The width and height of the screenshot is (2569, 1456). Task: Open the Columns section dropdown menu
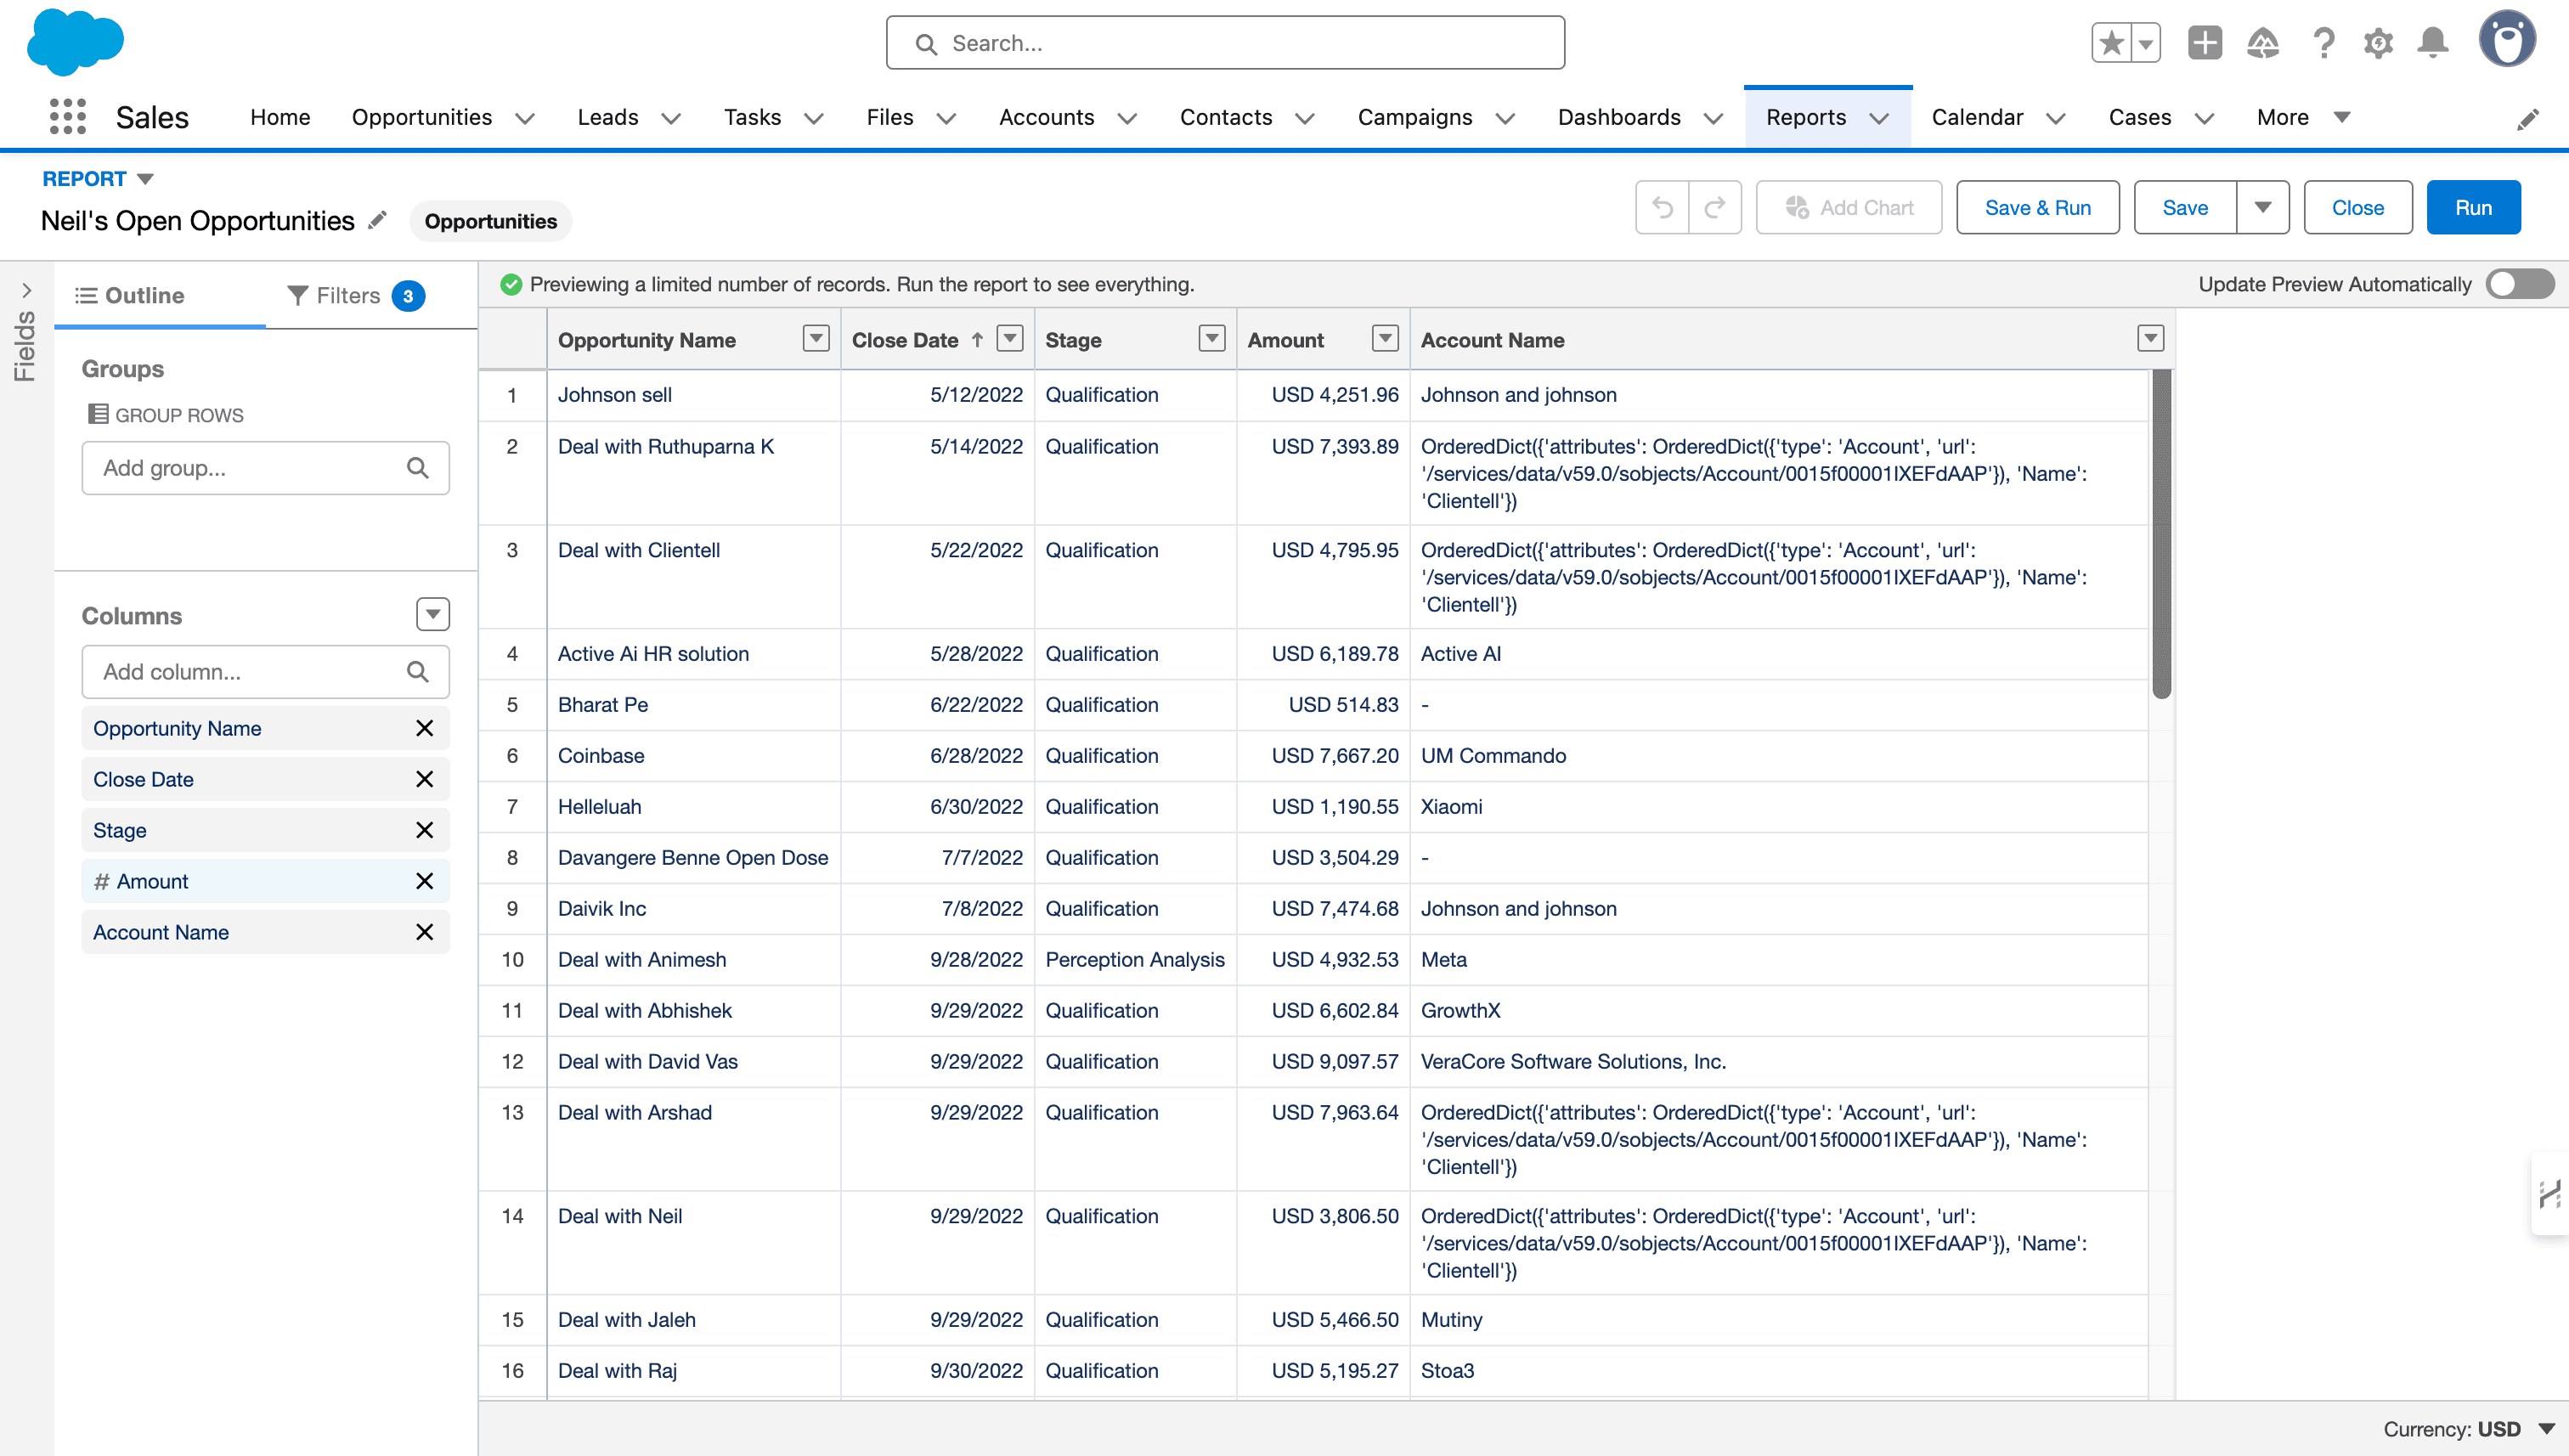tap(433, 614)
